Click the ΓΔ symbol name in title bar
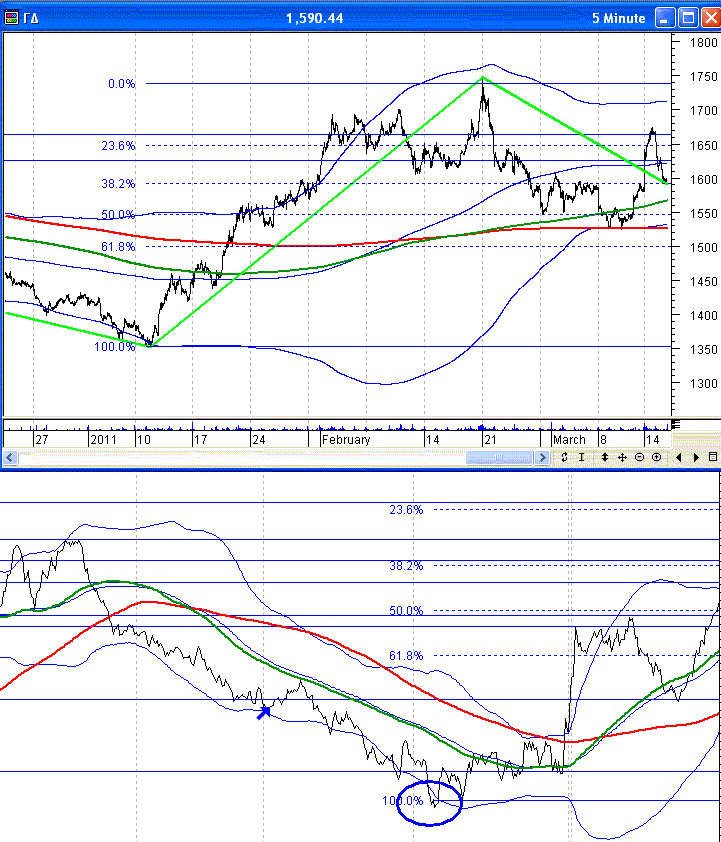 (x=33, y=18)
